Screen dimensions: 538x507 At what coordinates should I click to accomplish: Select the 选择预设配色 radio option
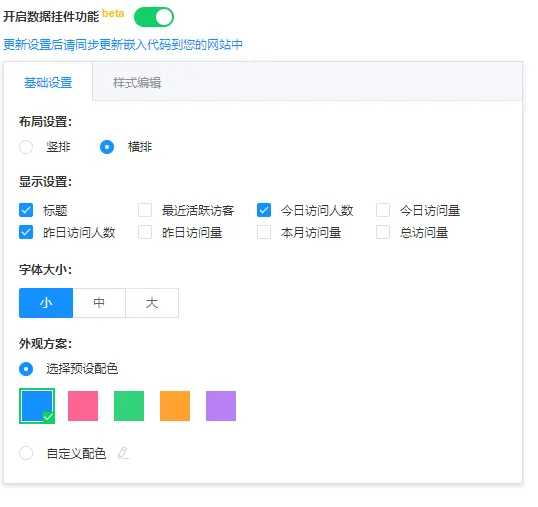pos(26,369)
